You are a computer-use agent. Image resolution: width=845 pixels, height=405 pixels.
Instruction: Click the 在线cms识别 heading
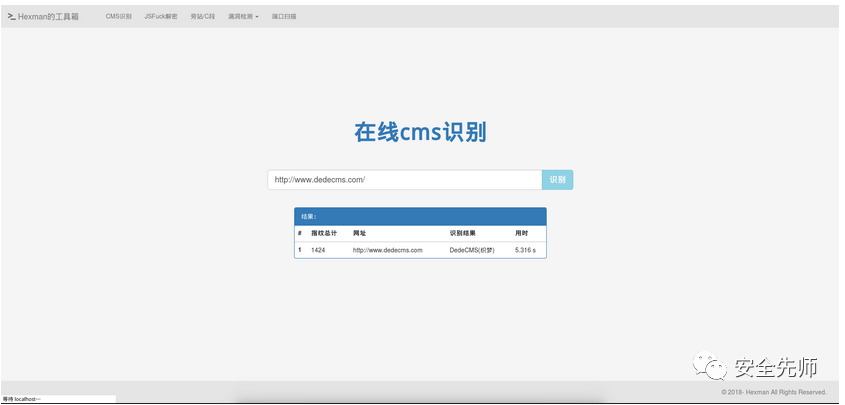coord(420,132)
